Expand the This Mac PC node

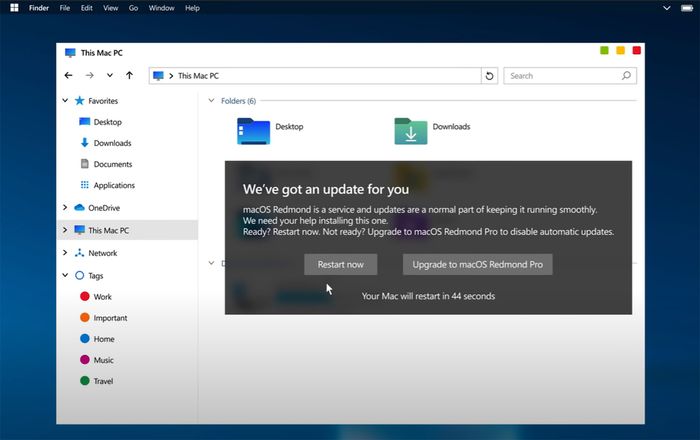coord(65,230)
